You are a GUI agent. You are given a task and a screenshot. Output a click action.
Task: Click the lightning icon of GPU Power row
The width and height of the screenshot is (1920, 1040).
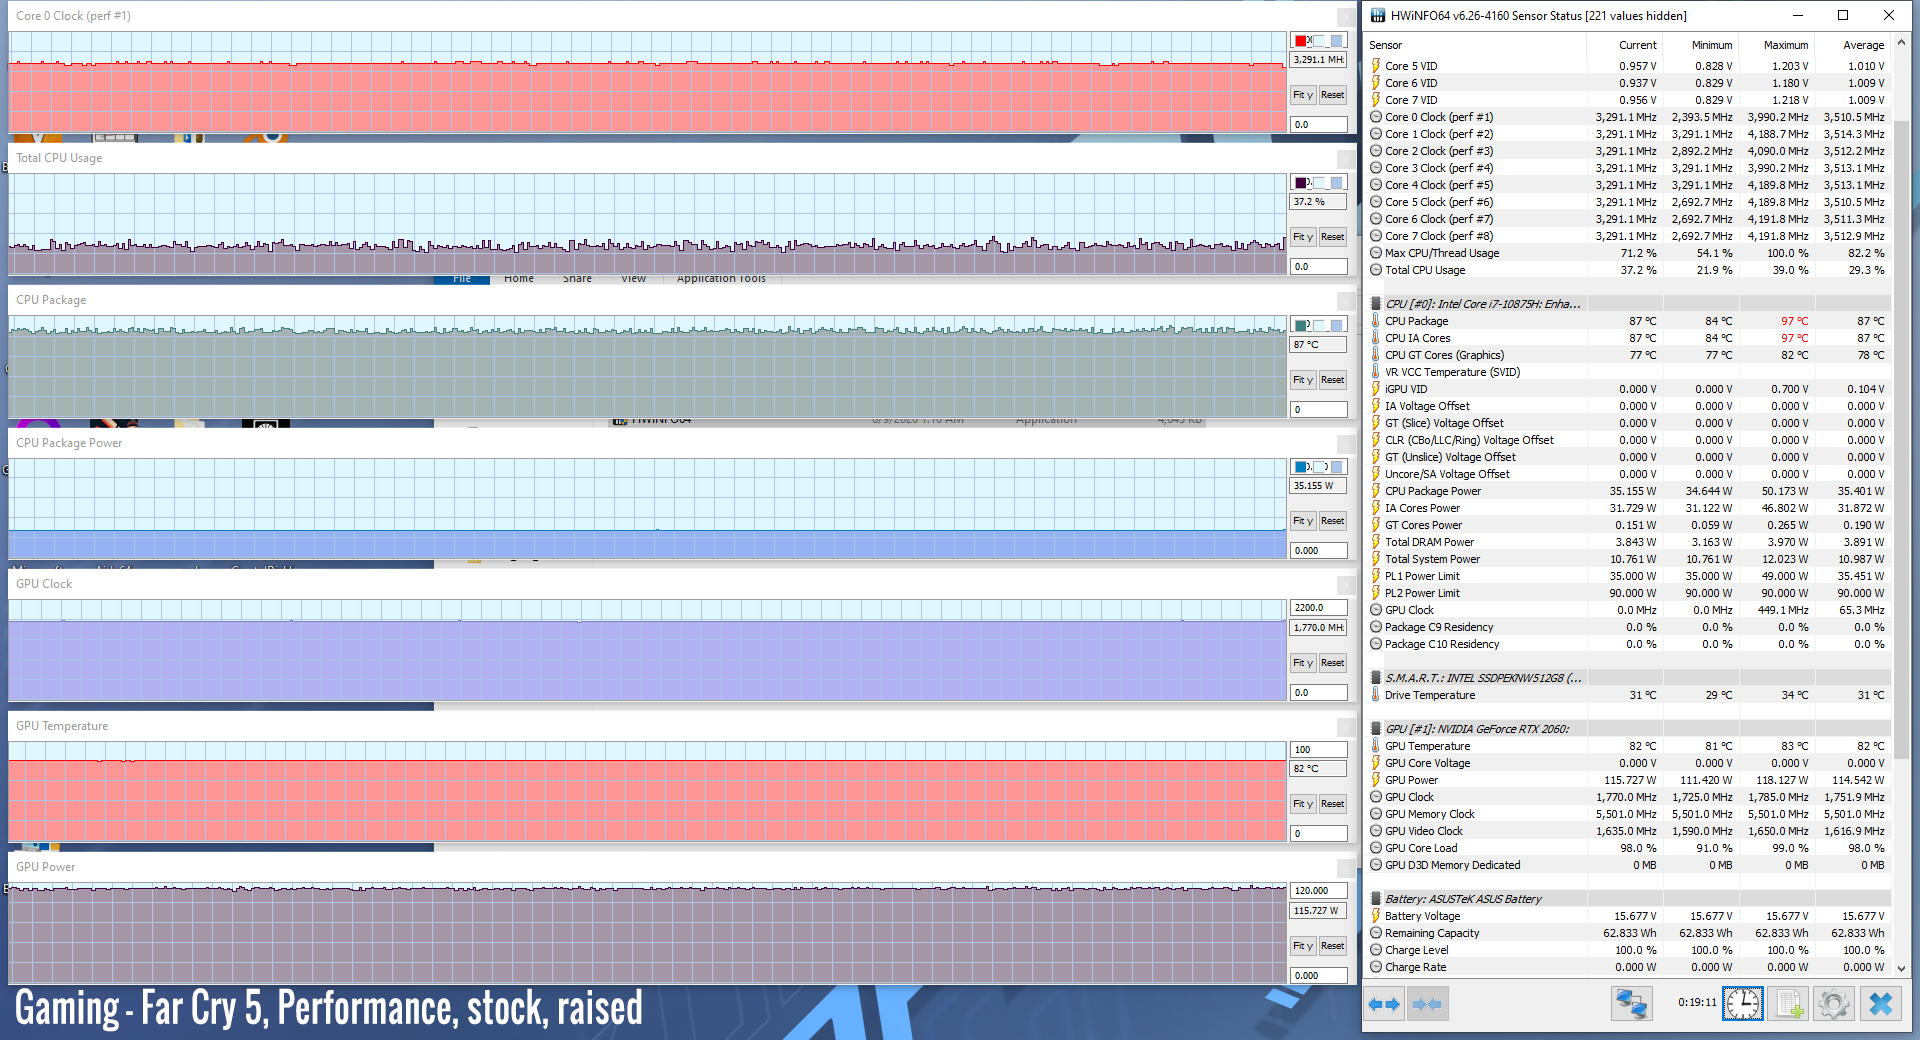[x=1376, y=780]
